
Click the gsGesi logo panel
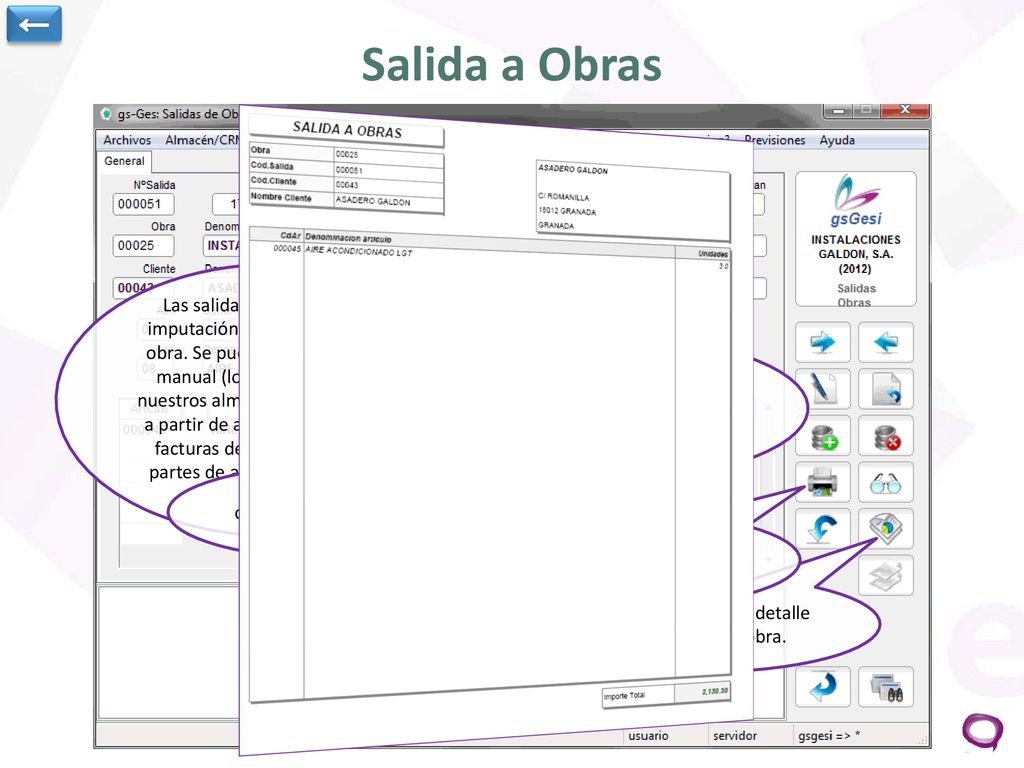[856, 239]
